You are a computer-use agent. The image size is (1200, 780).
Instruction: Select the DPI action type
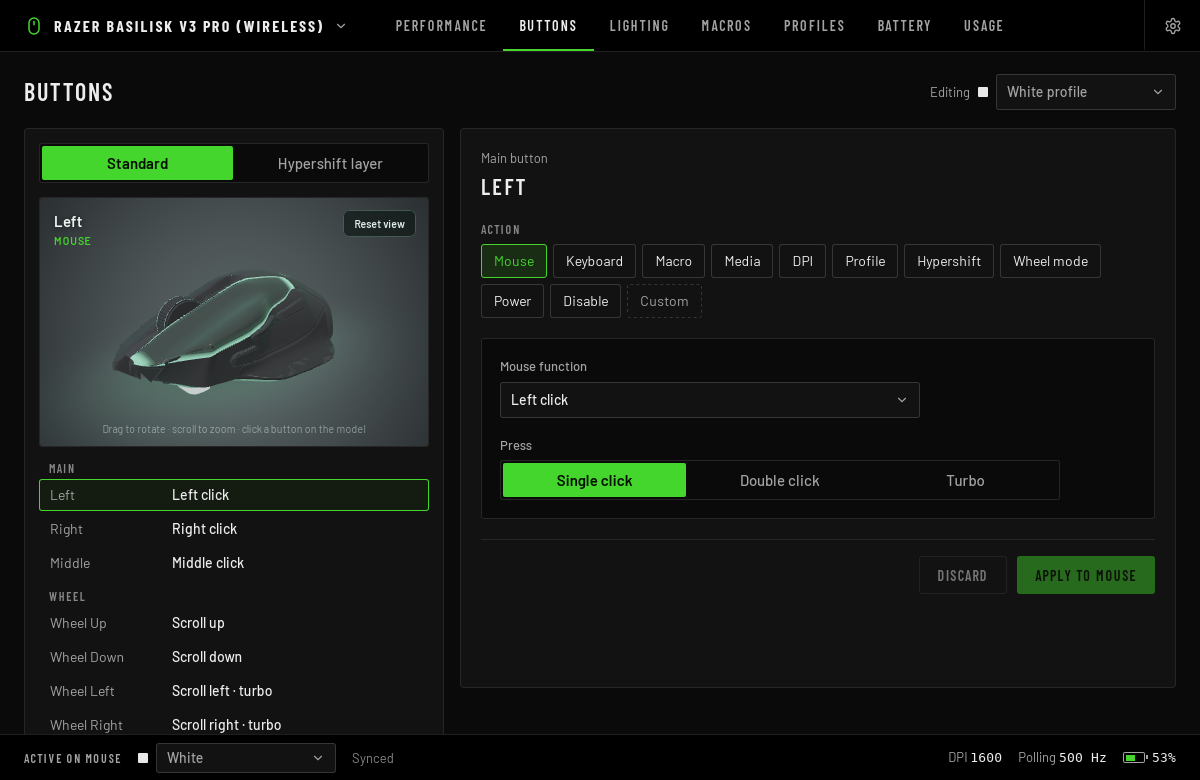802,261
